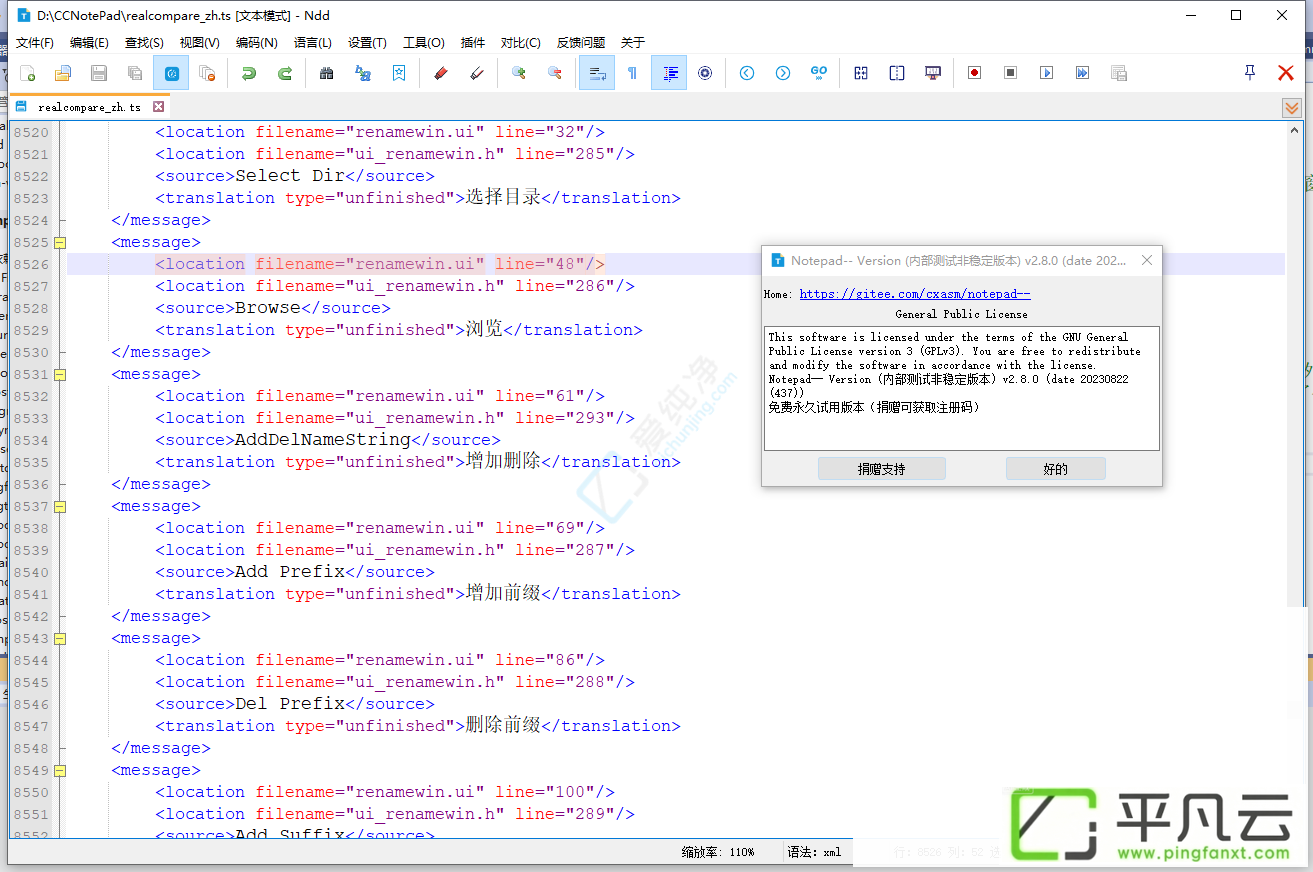The width and height of the screenshot is (1313, 872).
Task: Click the file compare icon
Action: (861, 73)
